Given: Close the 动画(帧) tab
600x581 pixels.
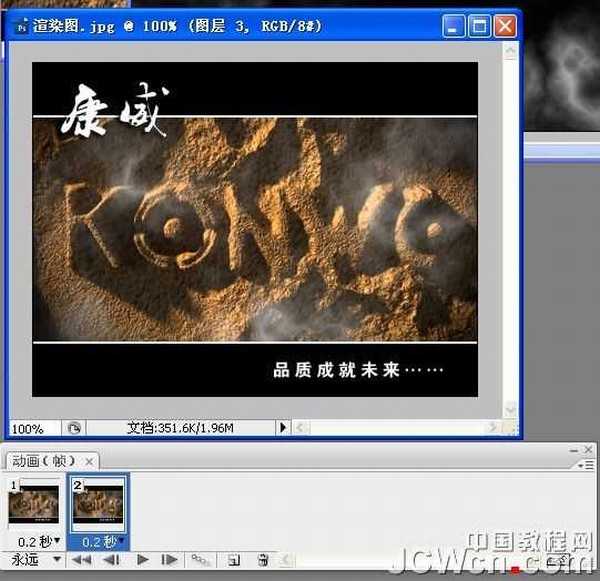Looking at the screenshot, I should [88, 461].
